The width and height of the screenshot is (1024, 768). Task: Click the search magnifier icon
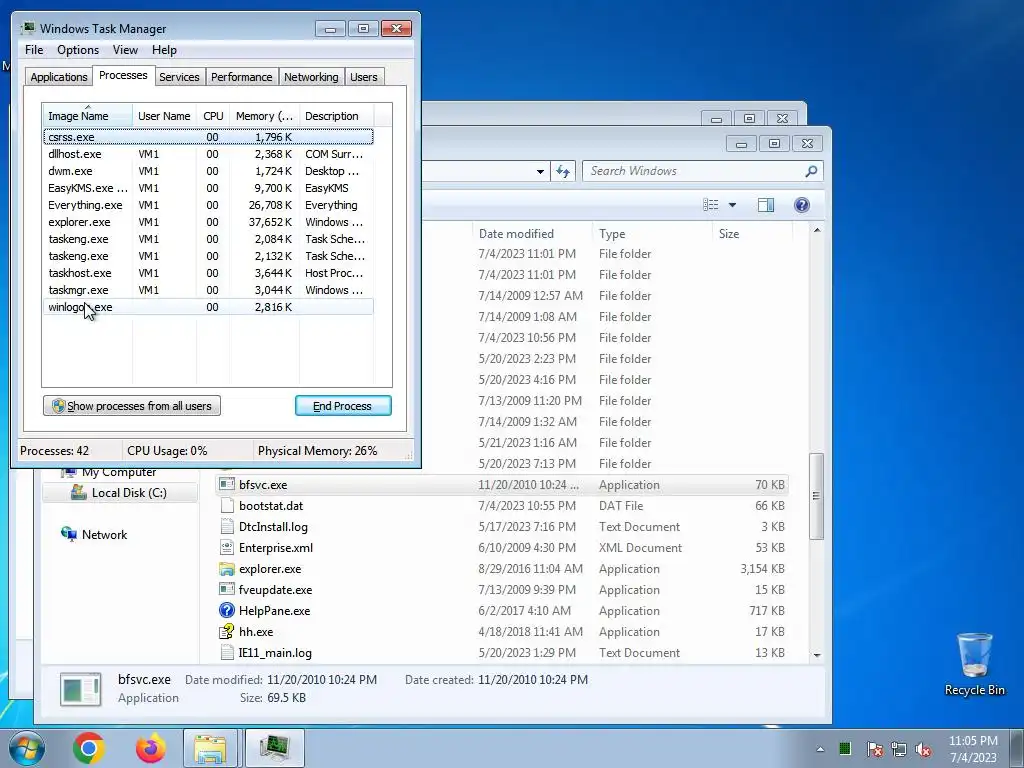(811, 171)
